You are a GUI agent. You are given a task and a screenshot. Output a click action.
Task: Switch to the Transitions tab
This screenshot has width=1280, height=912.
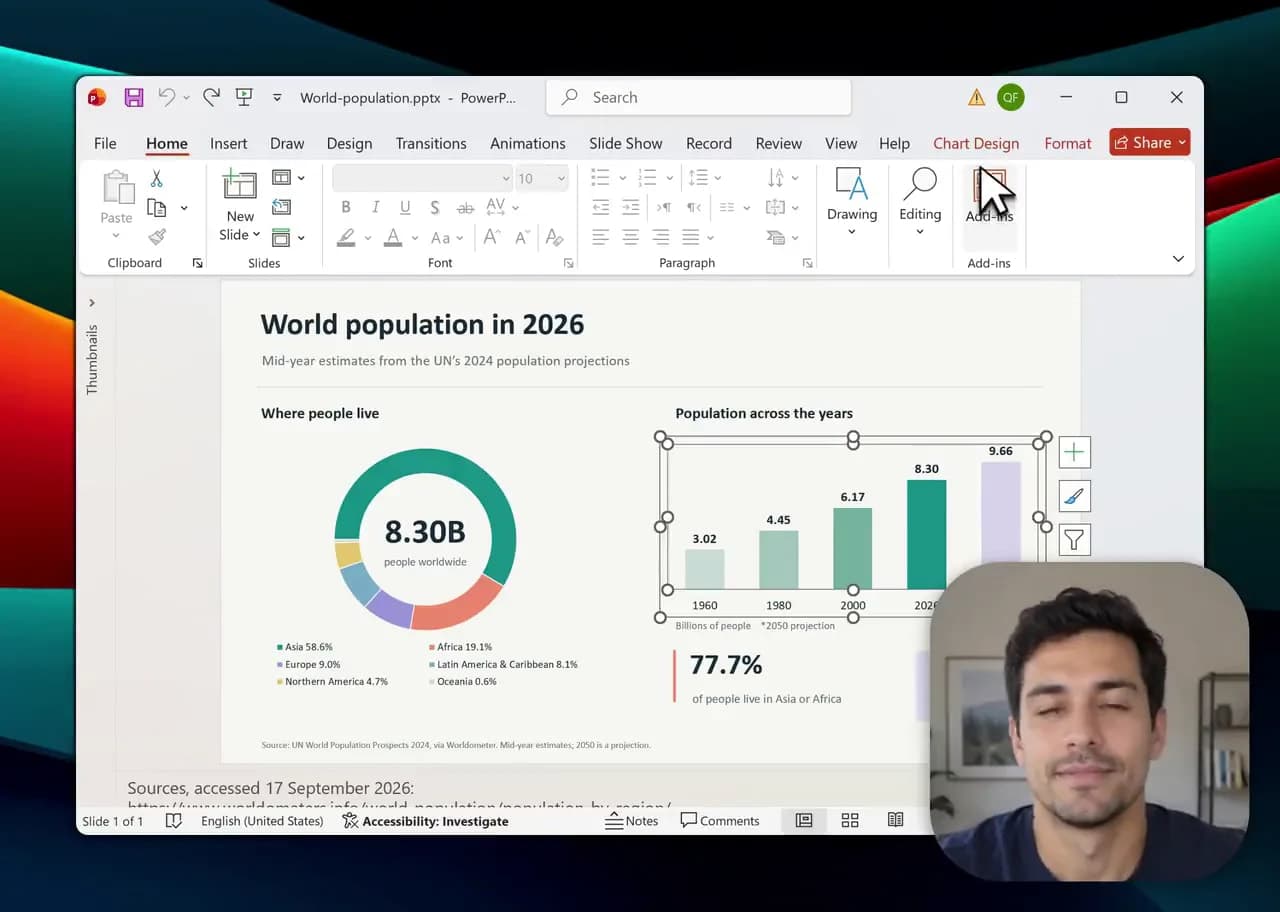[431, 143]
